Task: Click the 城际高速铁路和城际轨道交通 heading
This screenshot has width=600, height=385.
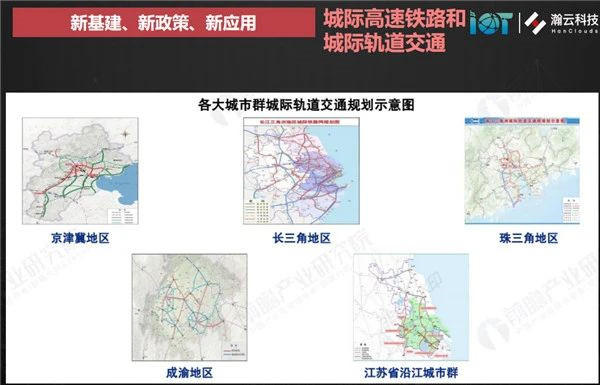Action: coord(394,31)
